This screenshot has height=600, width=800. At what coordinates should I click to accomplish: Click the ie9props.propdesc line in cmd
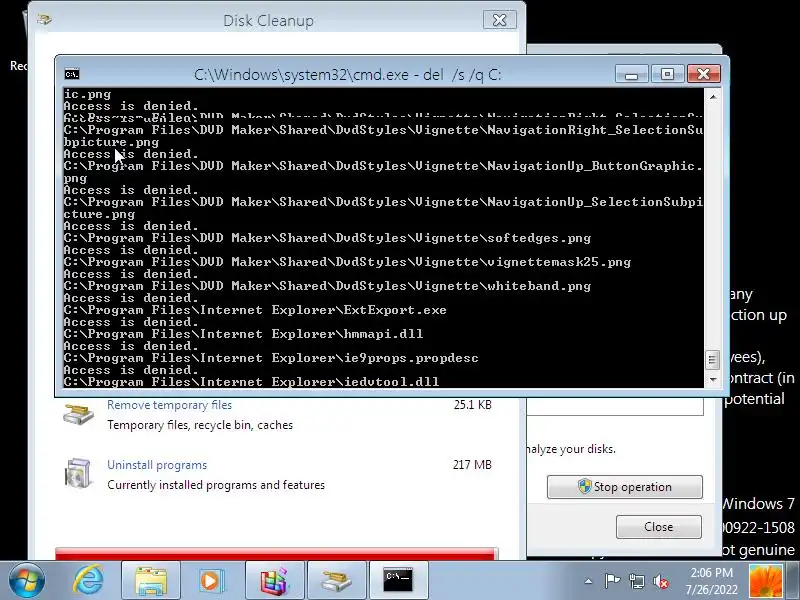point(271,358)
